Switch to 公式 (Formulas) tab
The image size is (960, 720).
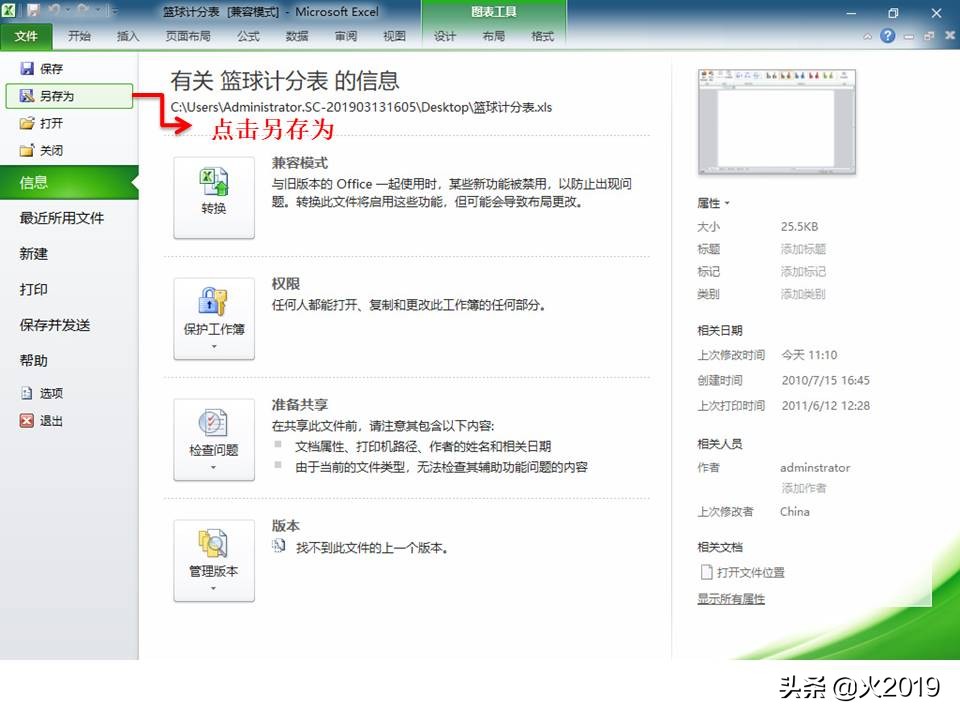click(249, 36)
